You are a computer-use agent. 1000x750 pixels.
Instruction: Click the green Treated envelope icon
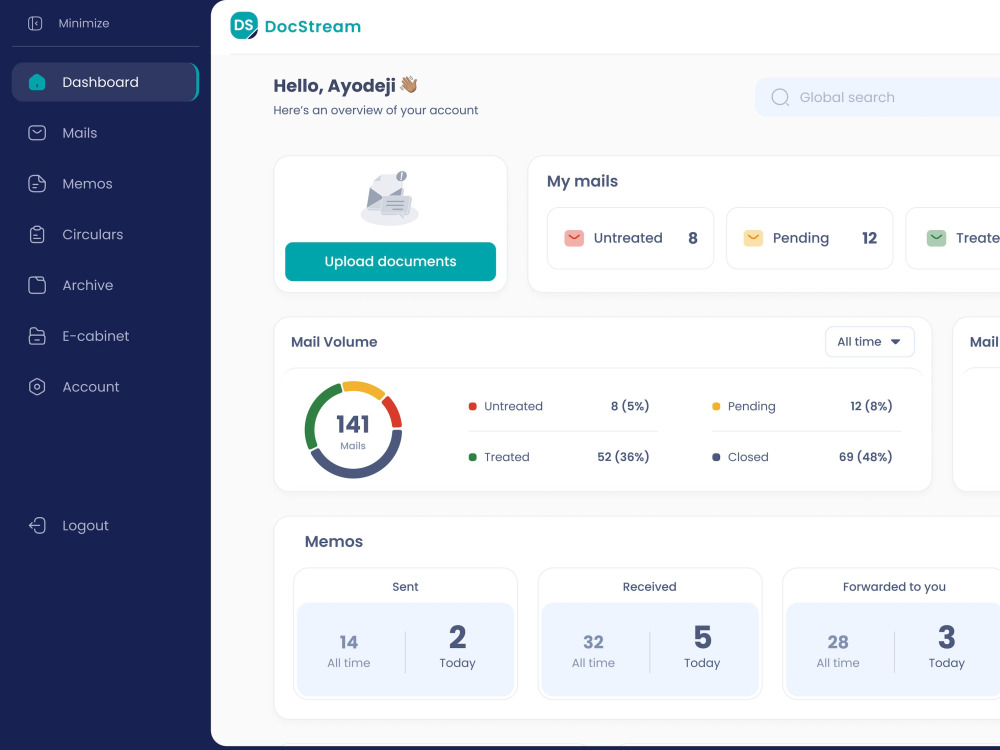click(936, 238)
